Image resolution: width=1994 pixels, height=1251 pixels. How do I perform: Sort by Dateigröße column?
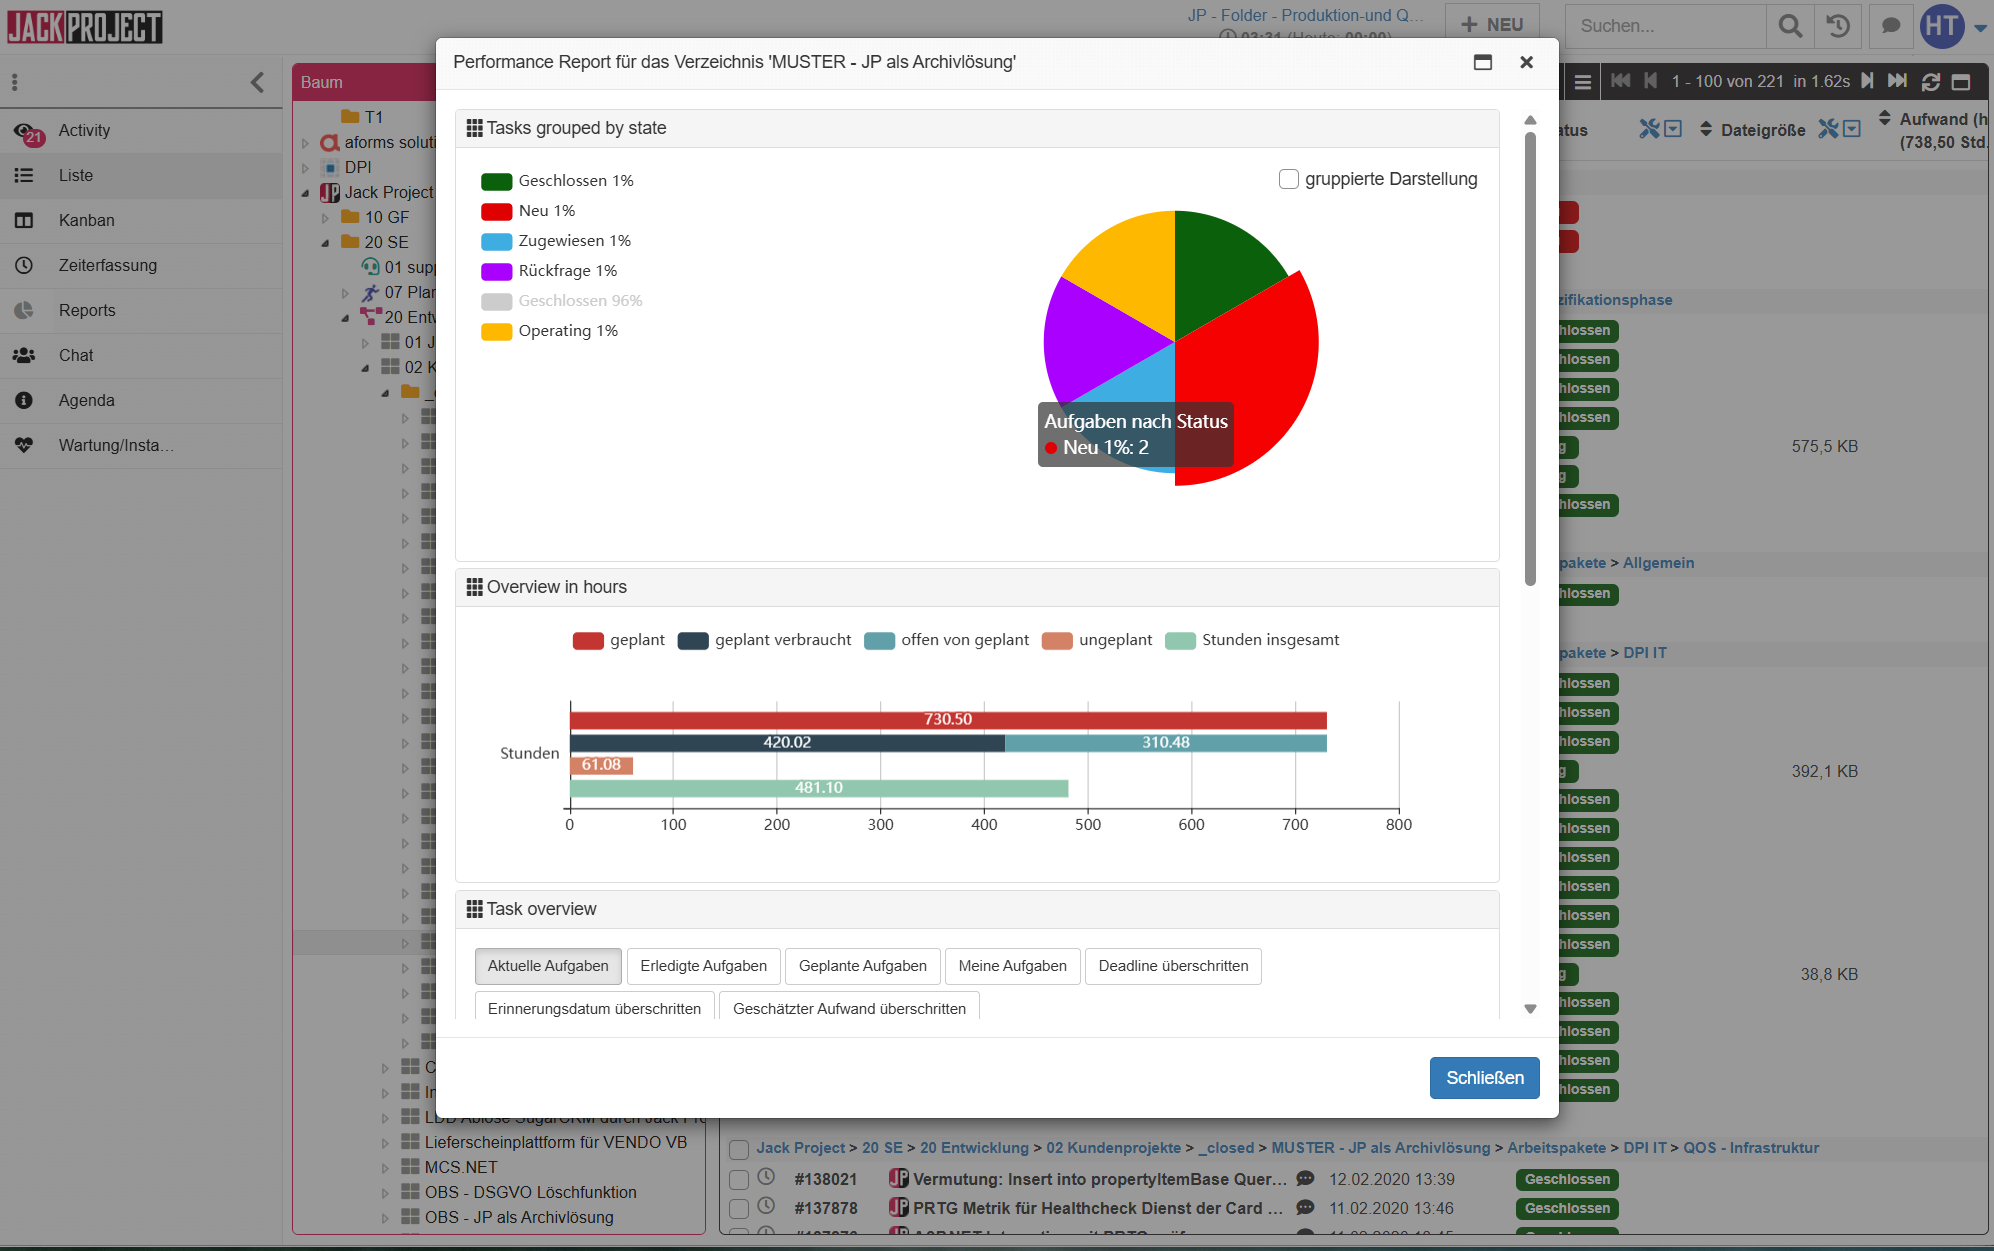(x=1762, y=130)
